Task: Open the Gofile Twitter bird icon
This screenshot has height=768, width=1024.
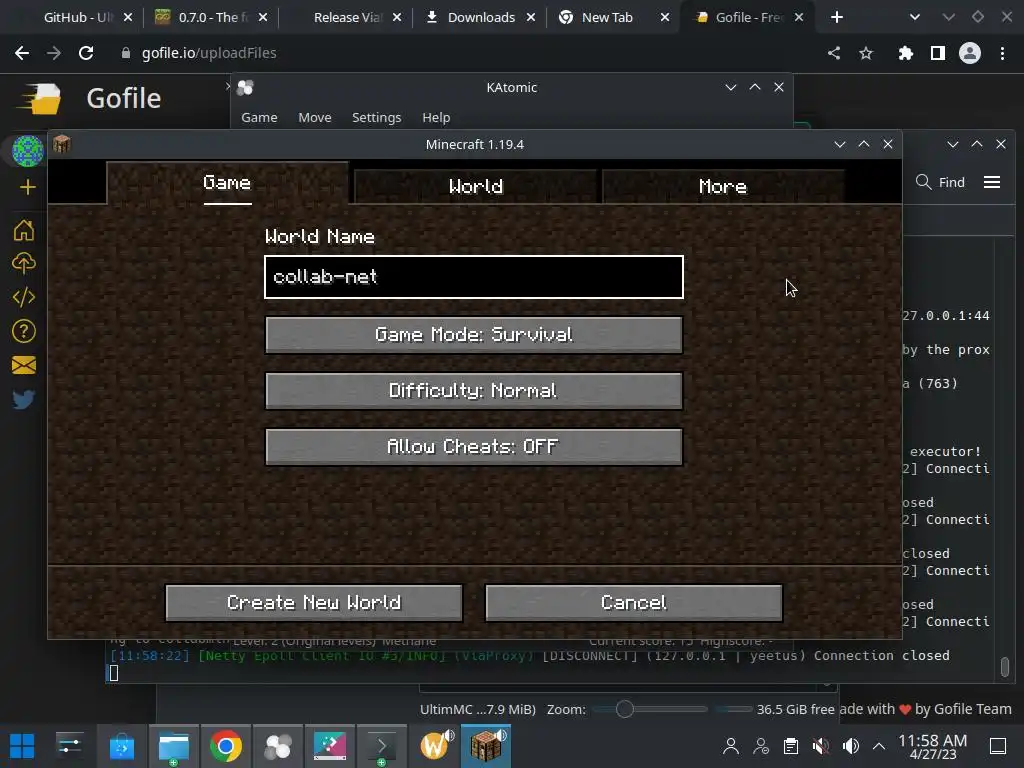Action: (24, 399)
